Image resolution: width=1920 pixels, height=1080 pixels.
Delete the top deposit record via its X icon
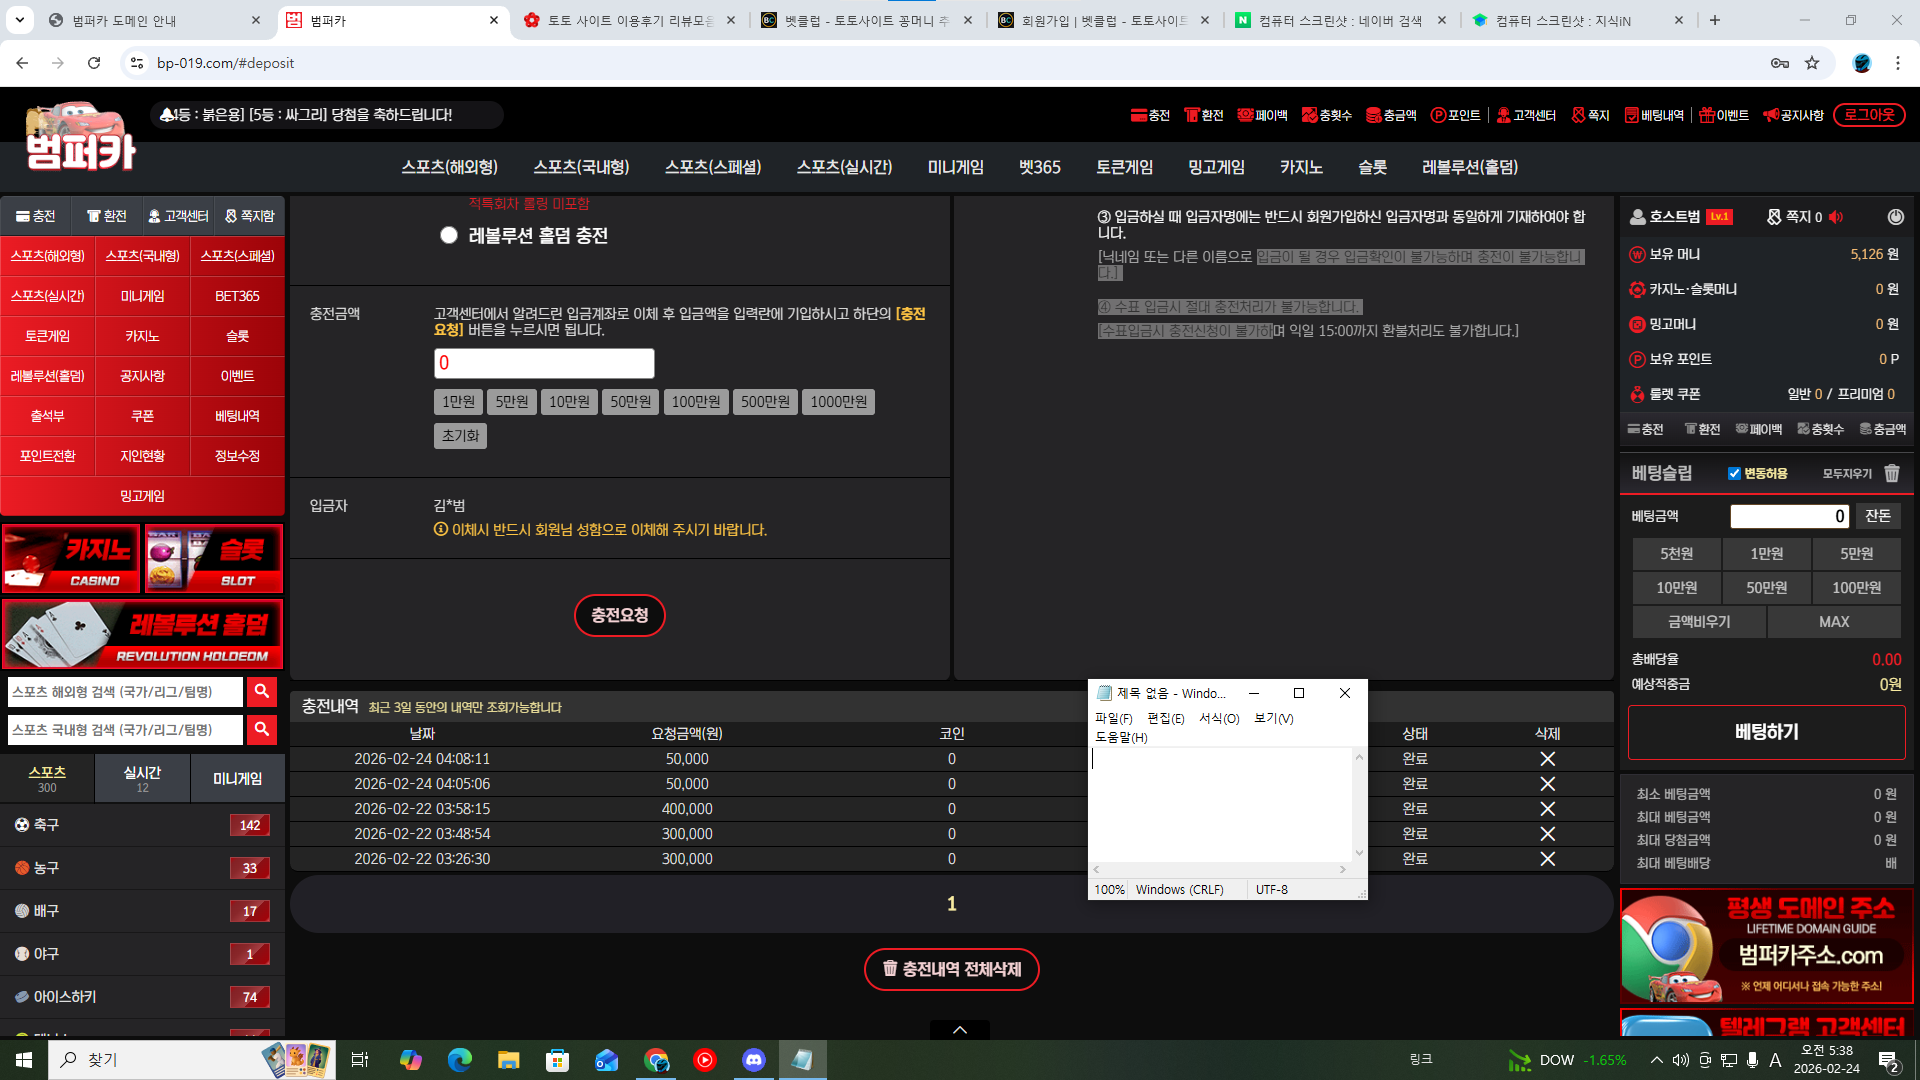1547,759
